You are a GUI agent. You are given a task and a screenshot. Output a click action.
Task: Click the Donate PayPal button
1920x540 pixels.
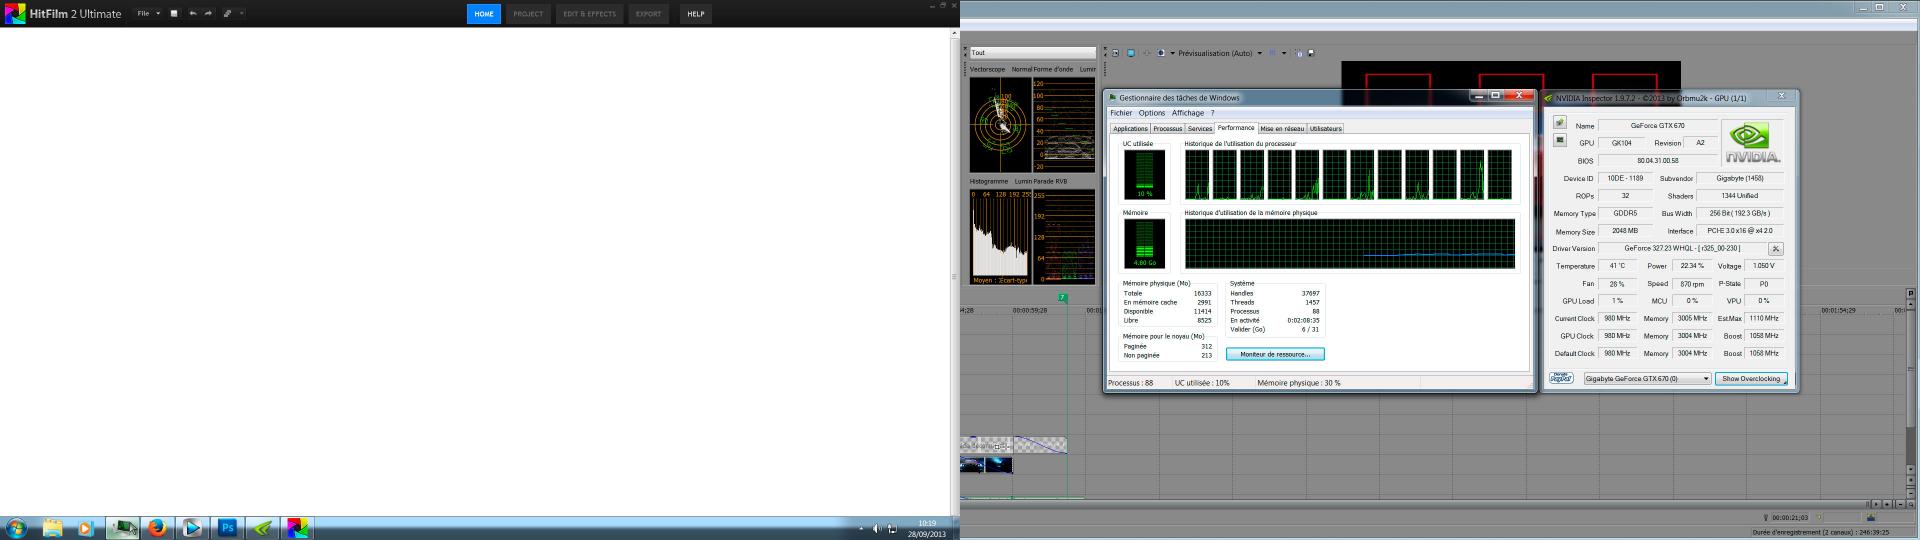[x=1561, y=378]
